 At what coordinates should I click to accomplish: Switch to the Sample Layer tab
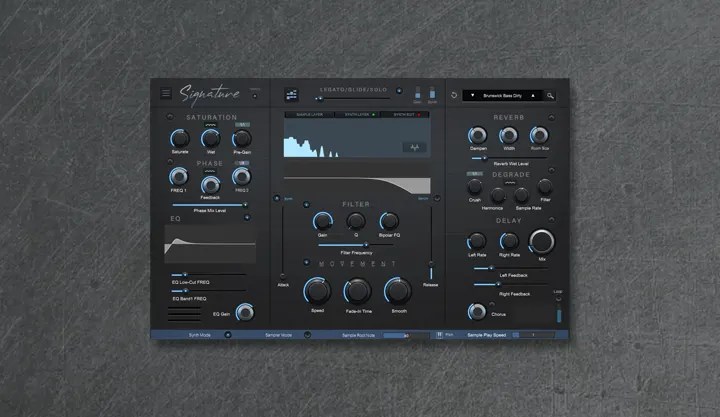pos(309,114)
